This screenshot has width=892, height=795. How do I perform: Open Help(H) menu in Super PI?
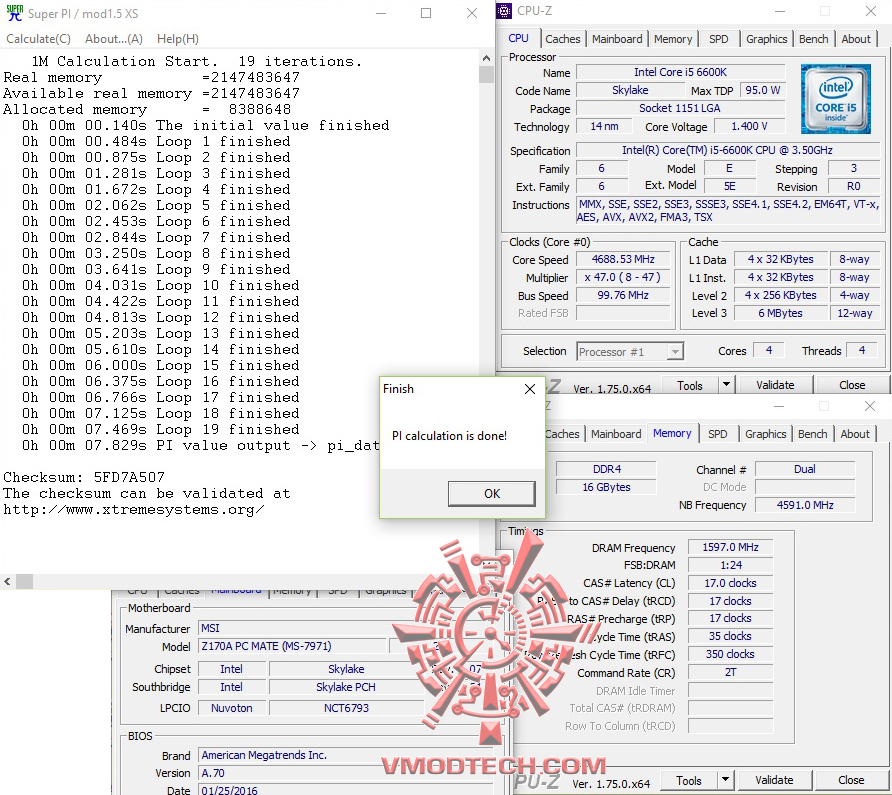(x=177, y=39)
